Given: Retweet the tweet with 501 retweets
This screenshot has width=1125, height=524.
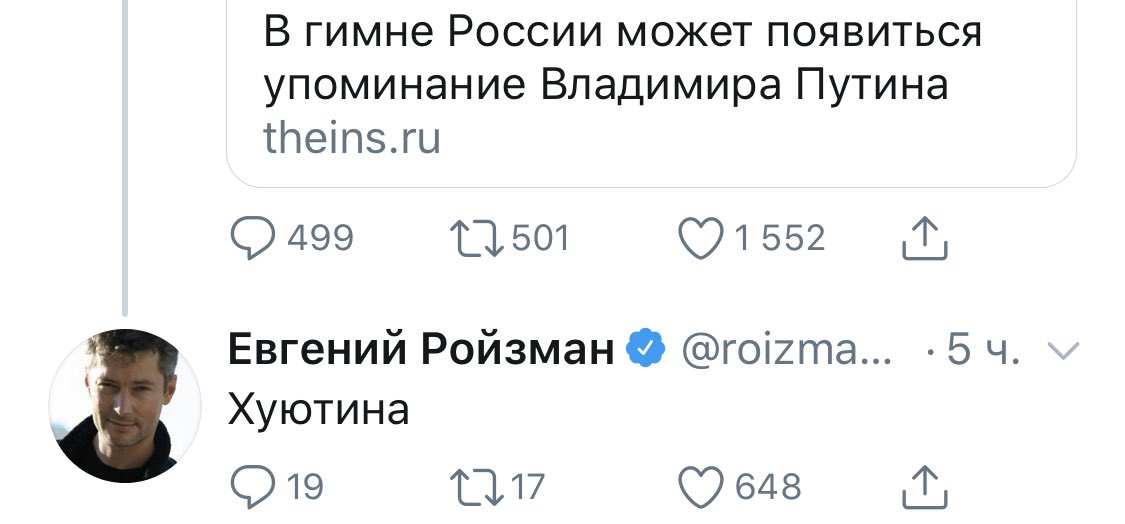Looking at the screenshot, I should tap(477, 238).
